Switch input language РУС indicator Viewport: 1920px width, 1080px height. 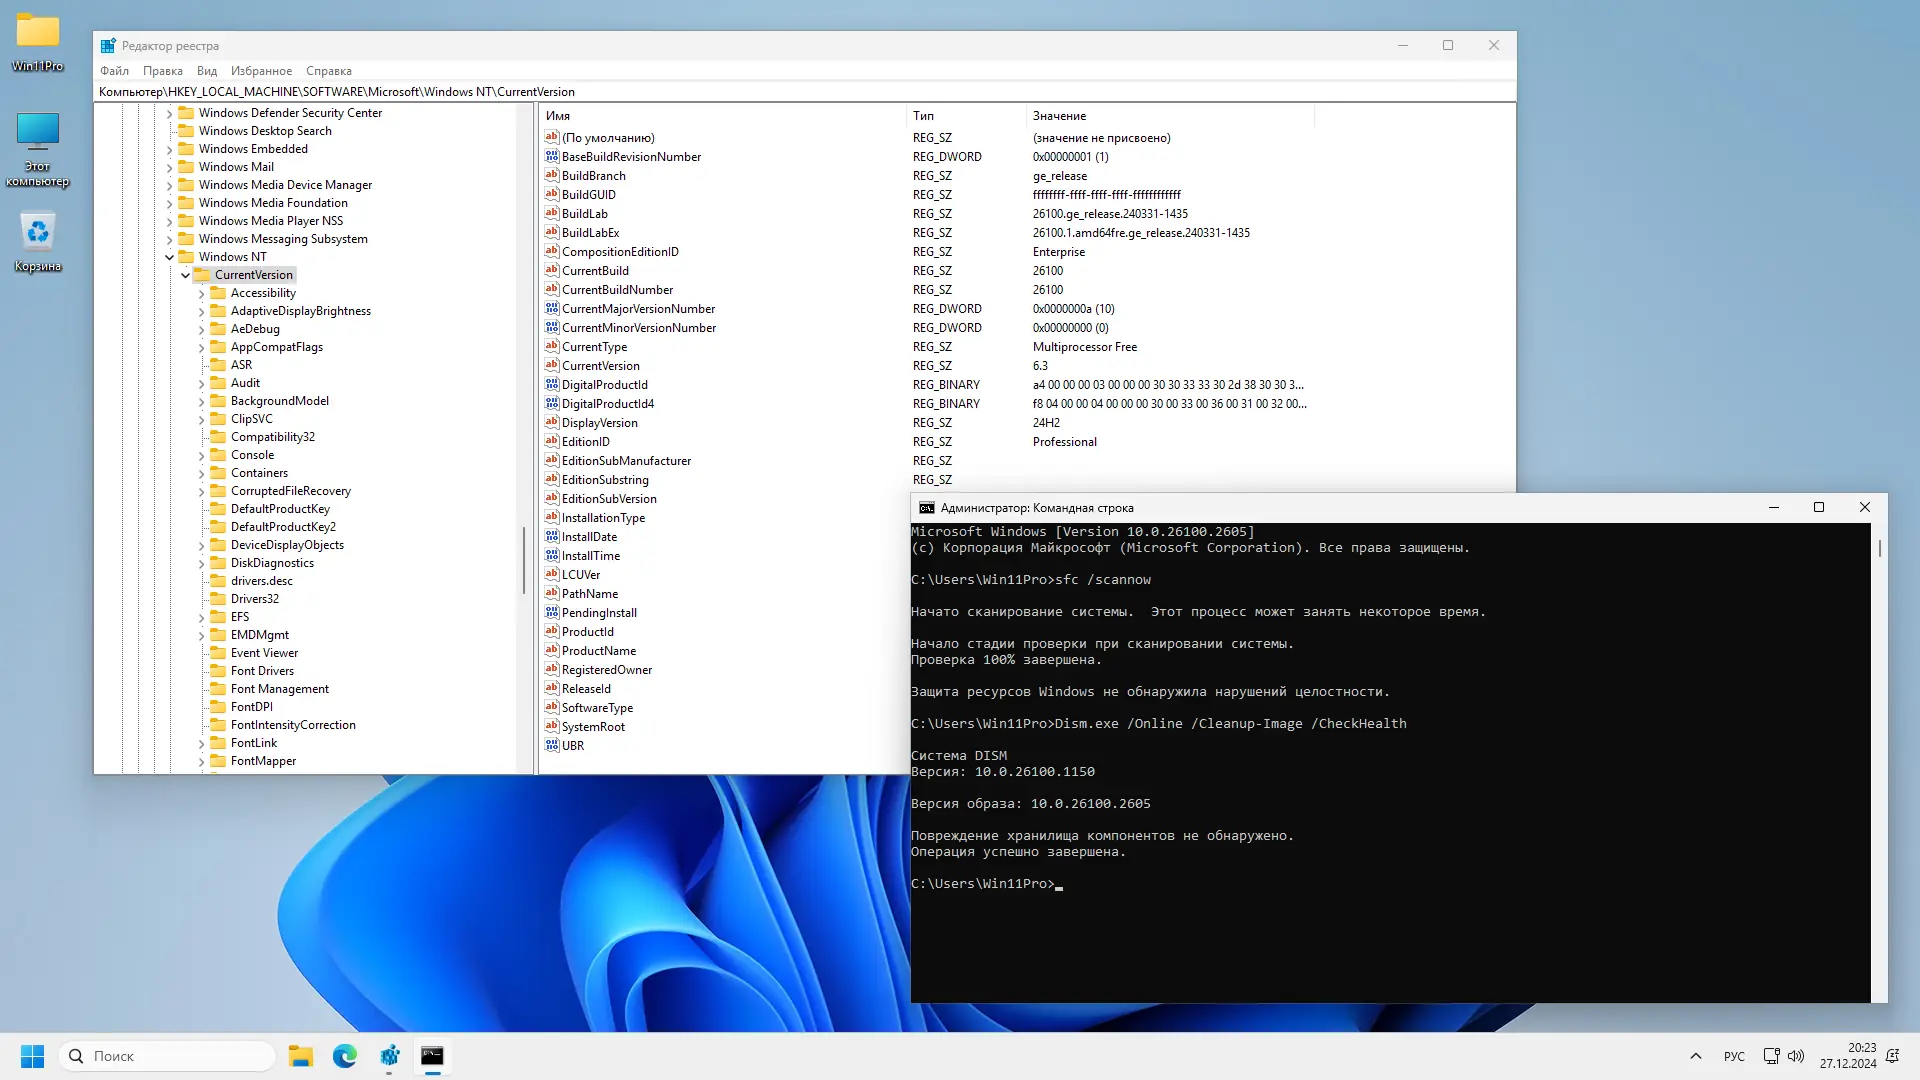[1734, 1056]
